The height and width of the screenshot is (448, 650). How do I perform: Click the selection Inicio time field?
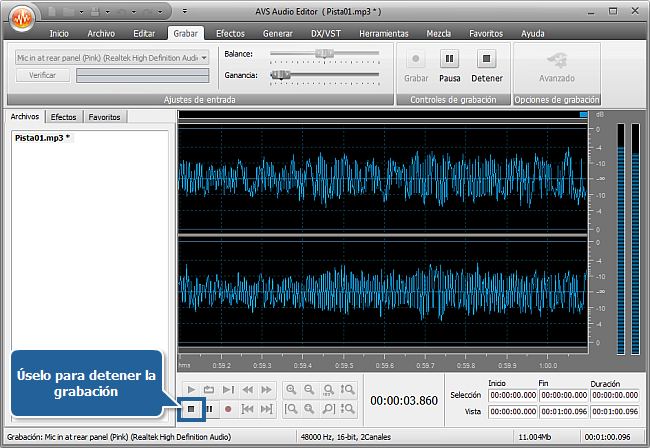point(511,395)
